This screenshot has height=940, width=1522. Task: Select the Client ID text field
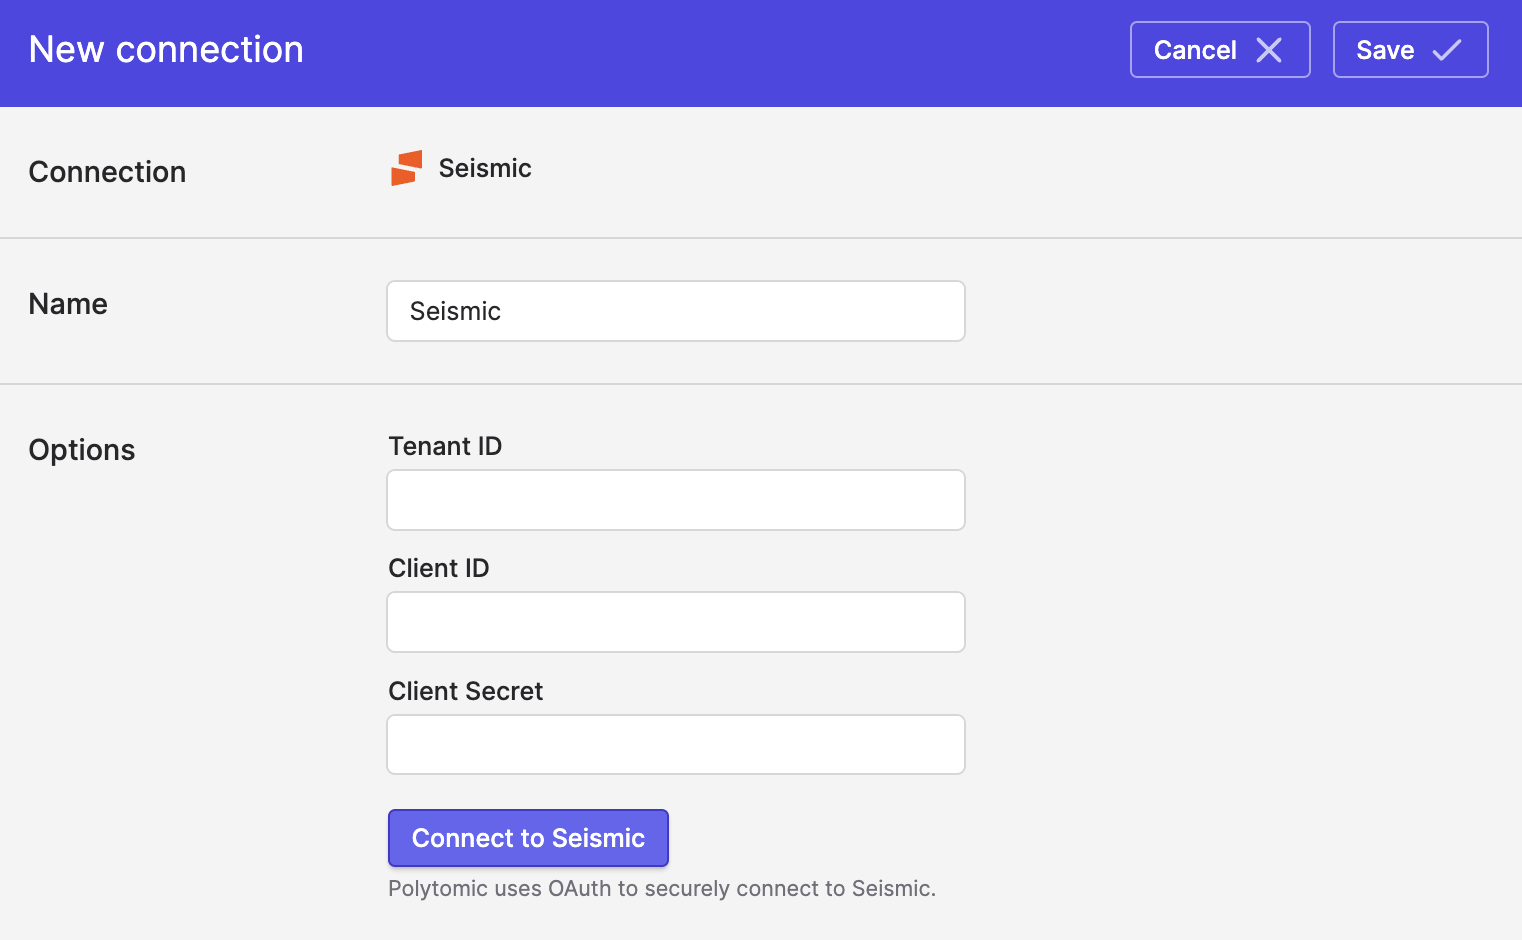click(x=676, y=622)
